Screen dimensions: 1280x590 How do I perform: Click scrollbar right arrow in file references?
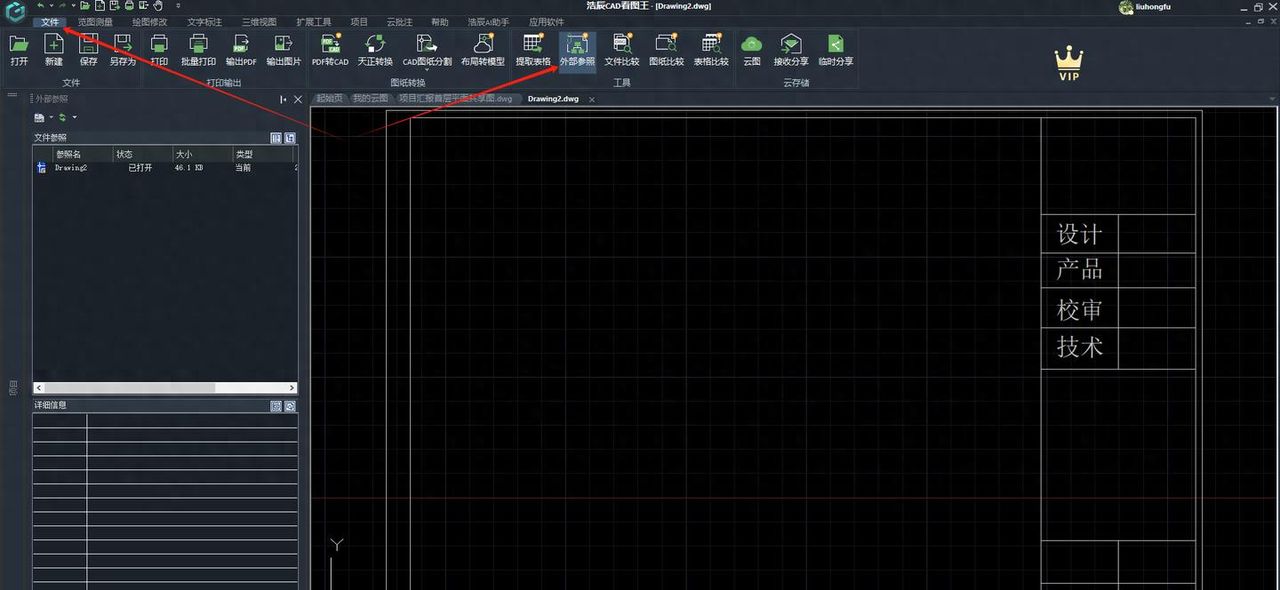[292, 388]
